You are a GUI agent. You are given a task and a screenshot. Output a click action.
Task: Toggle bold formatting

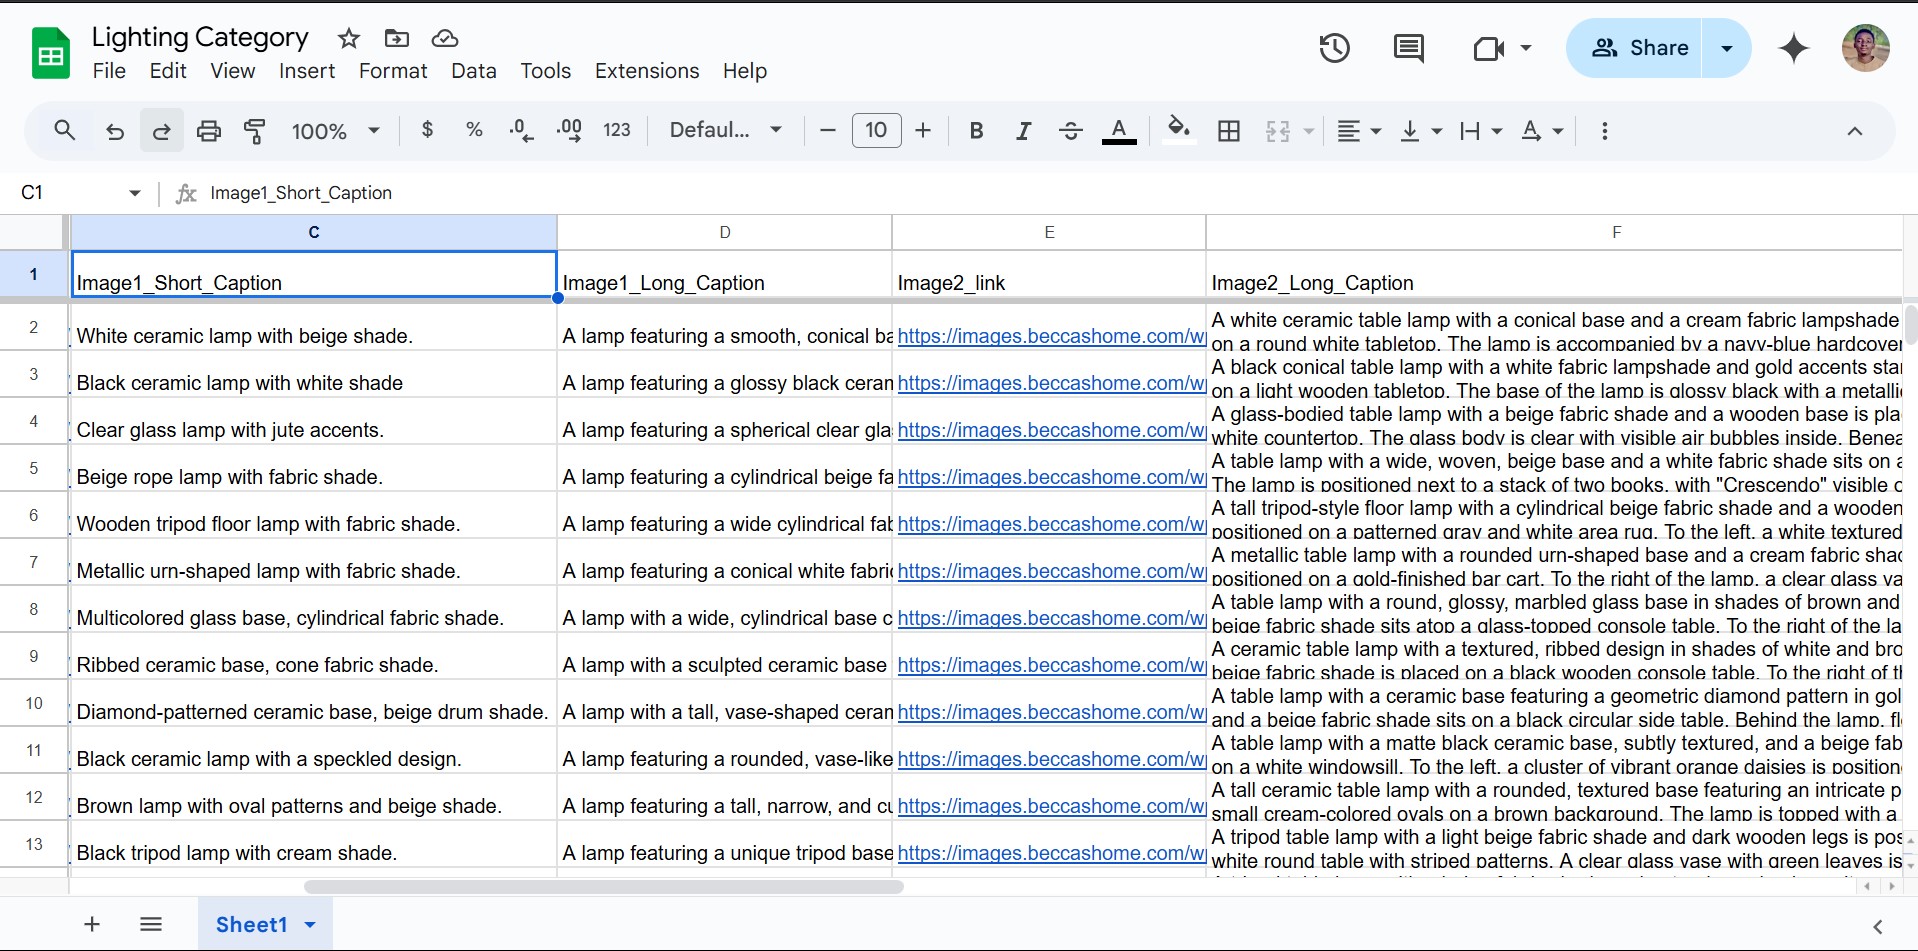(x=977, y=131)
